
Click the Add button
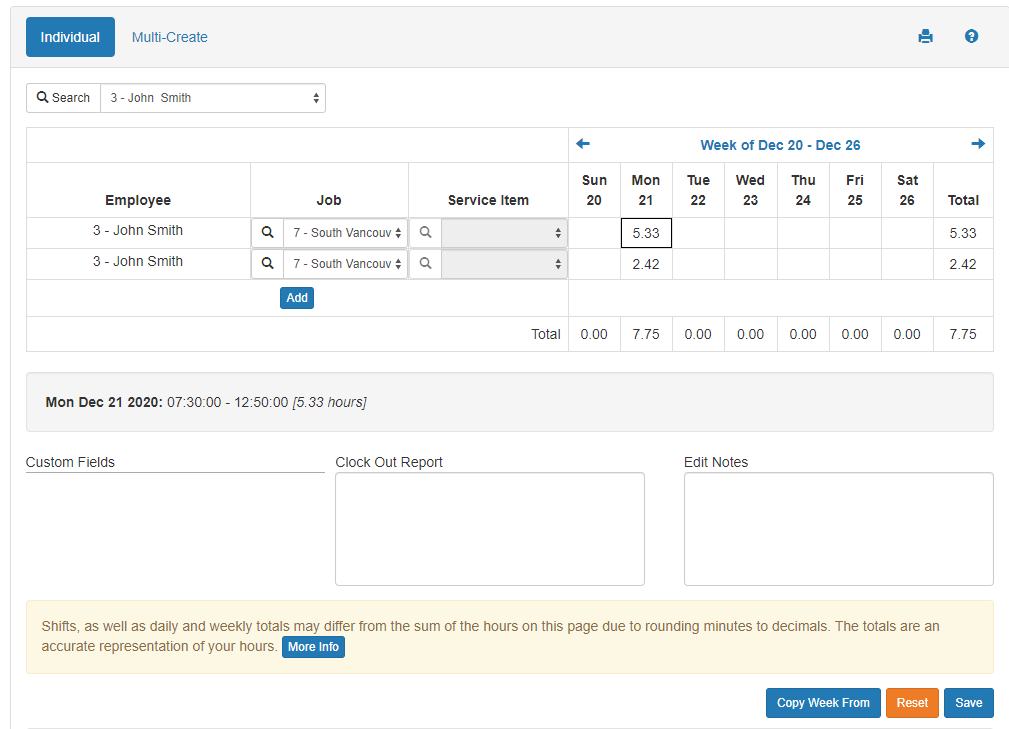pyautogui.click(x=297, y=298)
